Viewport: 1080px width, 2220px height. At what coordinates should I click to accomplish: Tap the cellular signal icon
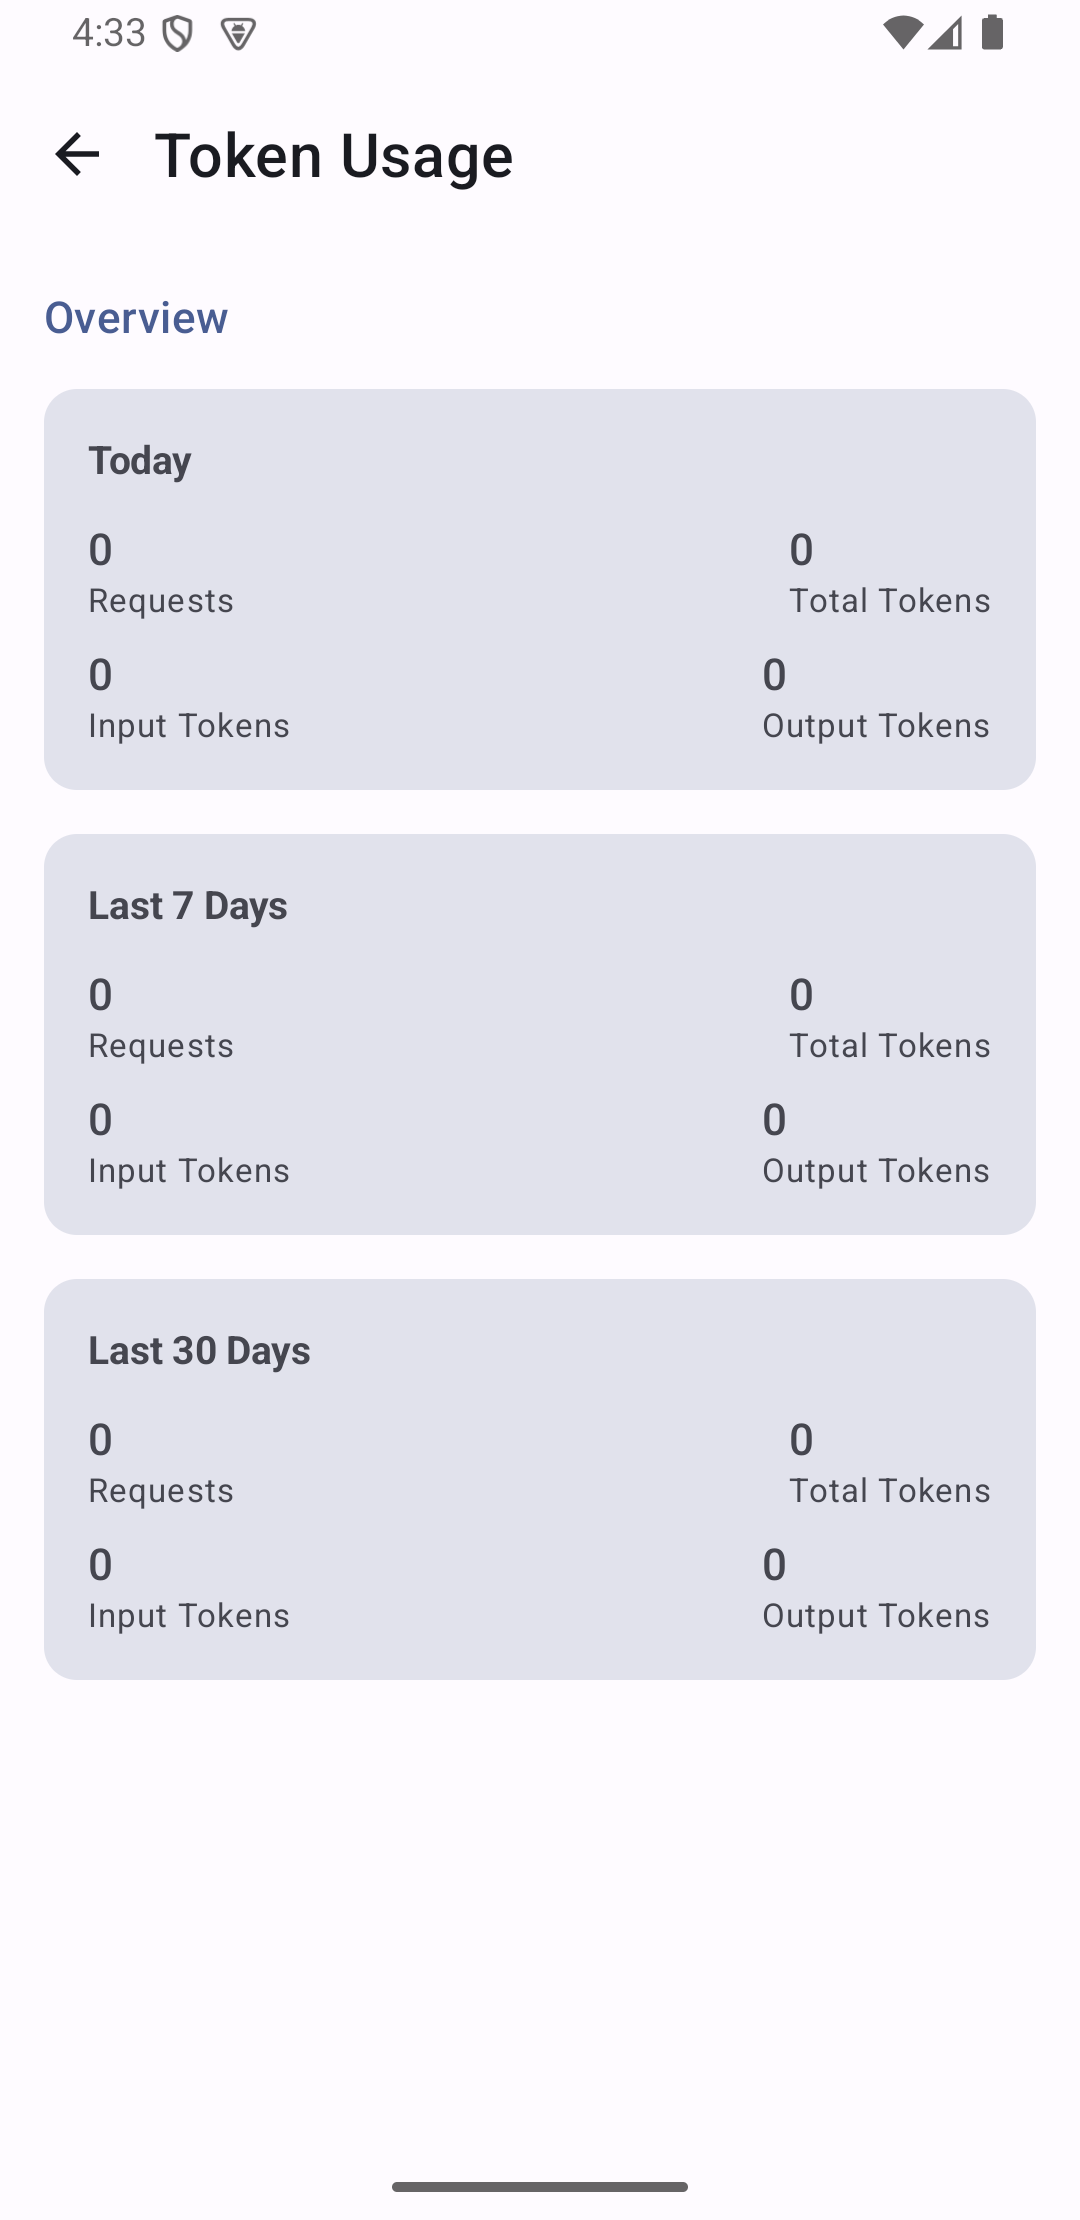(x=945, y=33)
